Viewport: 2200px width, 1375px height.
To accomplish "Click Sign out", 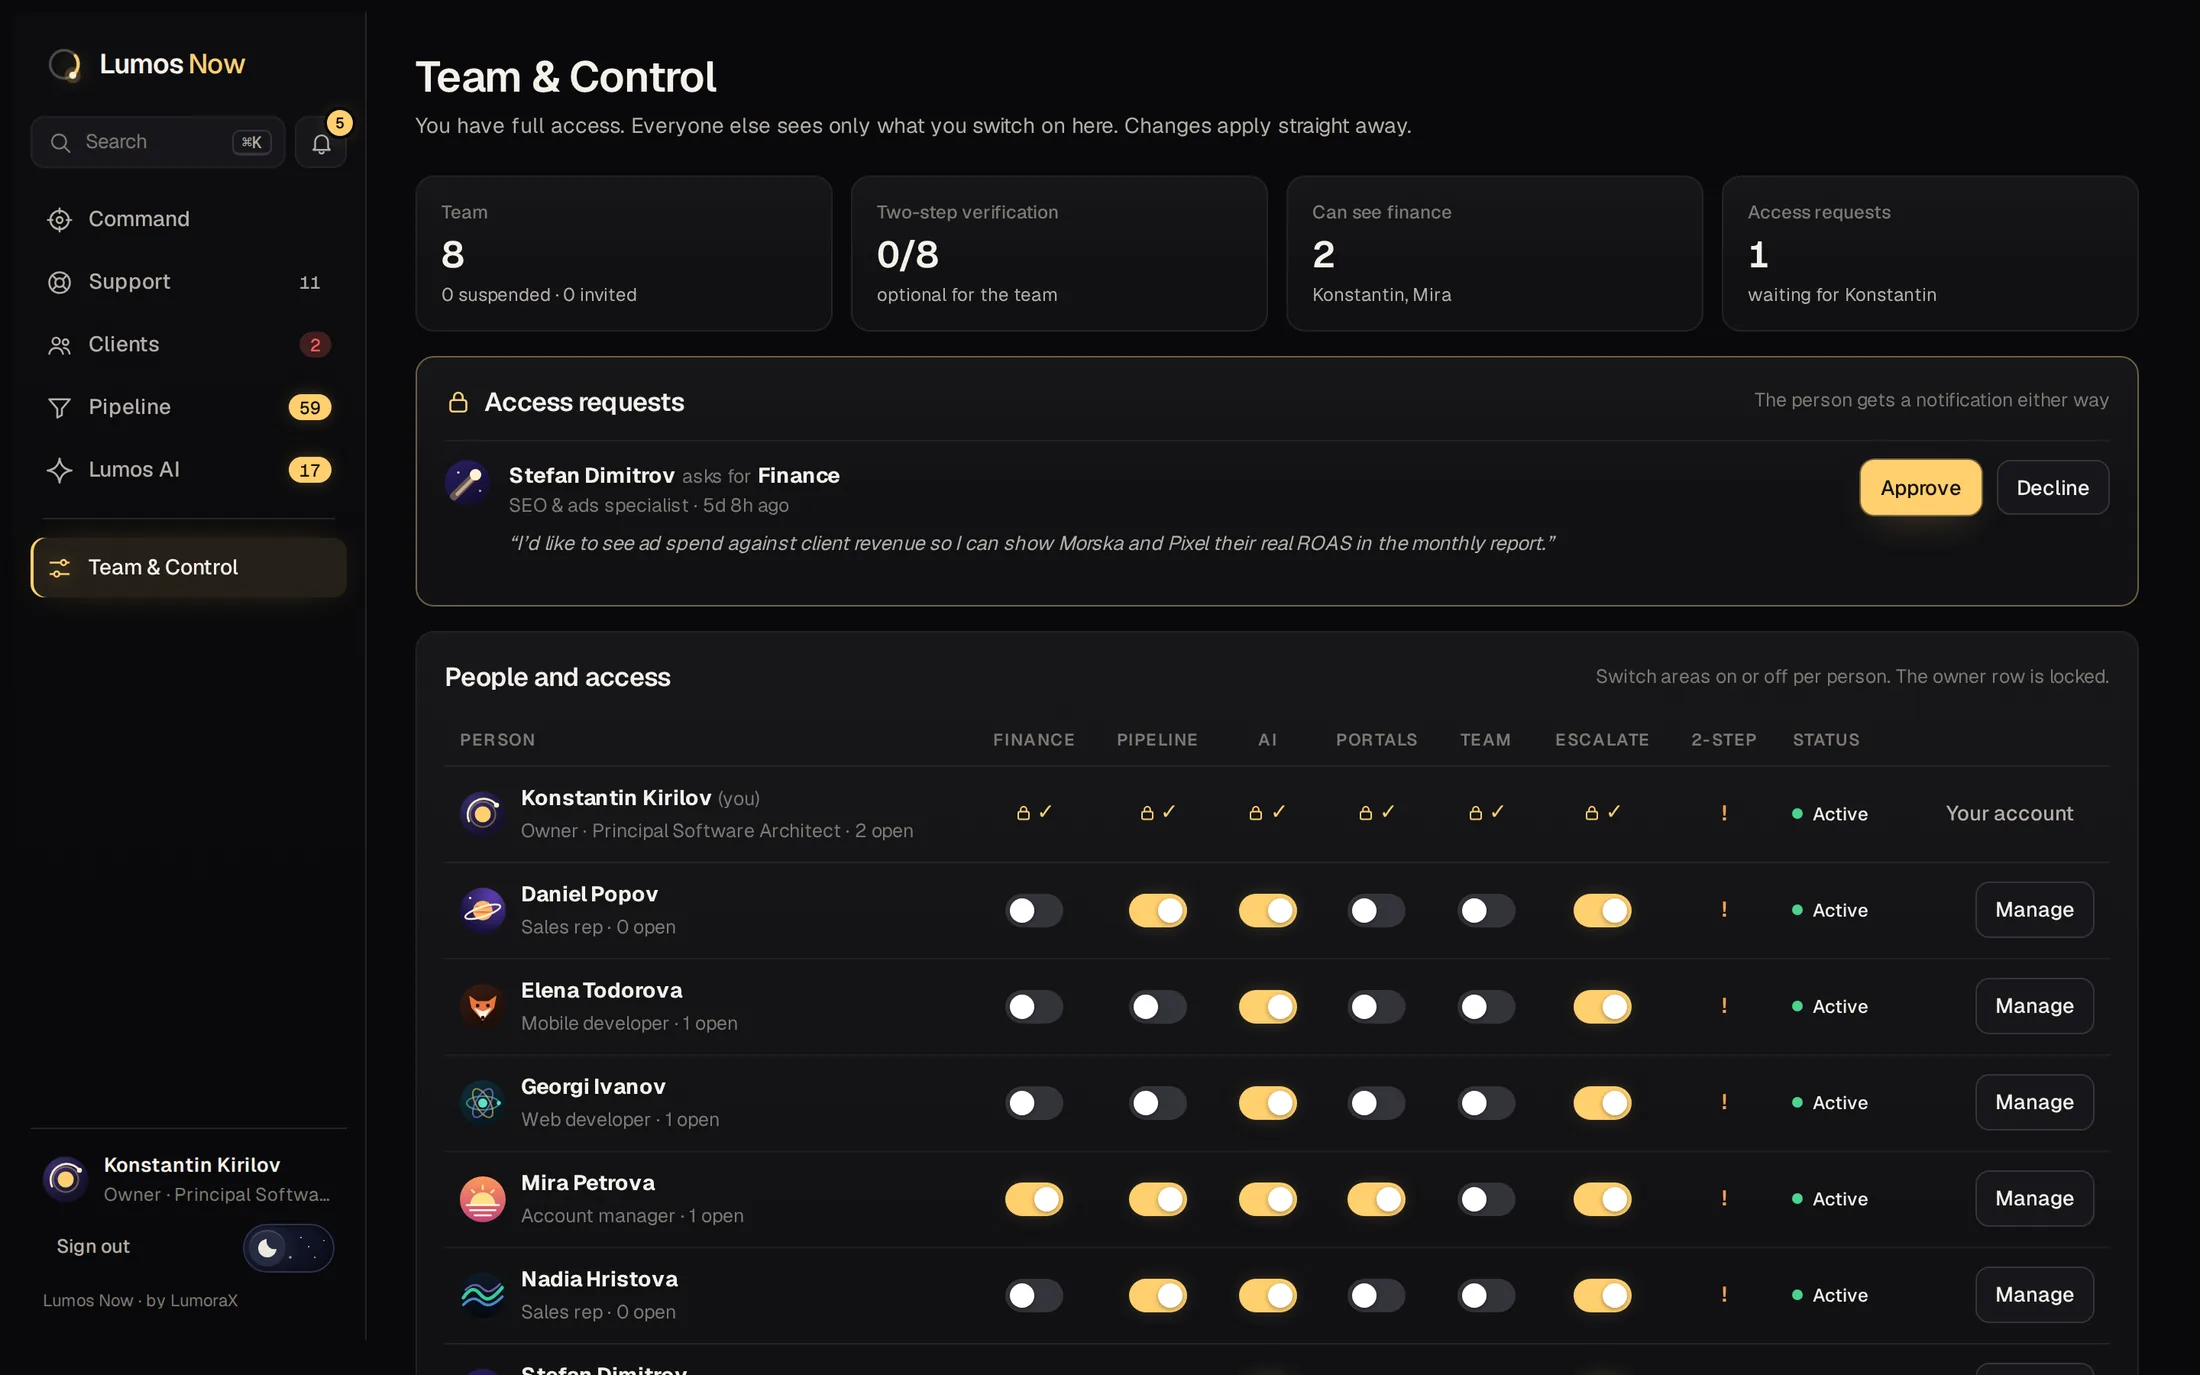I will coord(93,1246).
